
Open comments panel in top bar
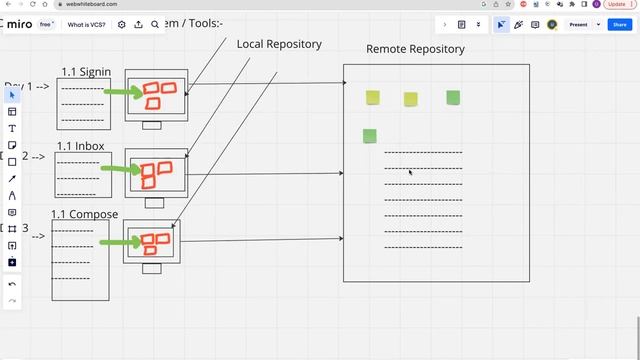click(535, 24)
